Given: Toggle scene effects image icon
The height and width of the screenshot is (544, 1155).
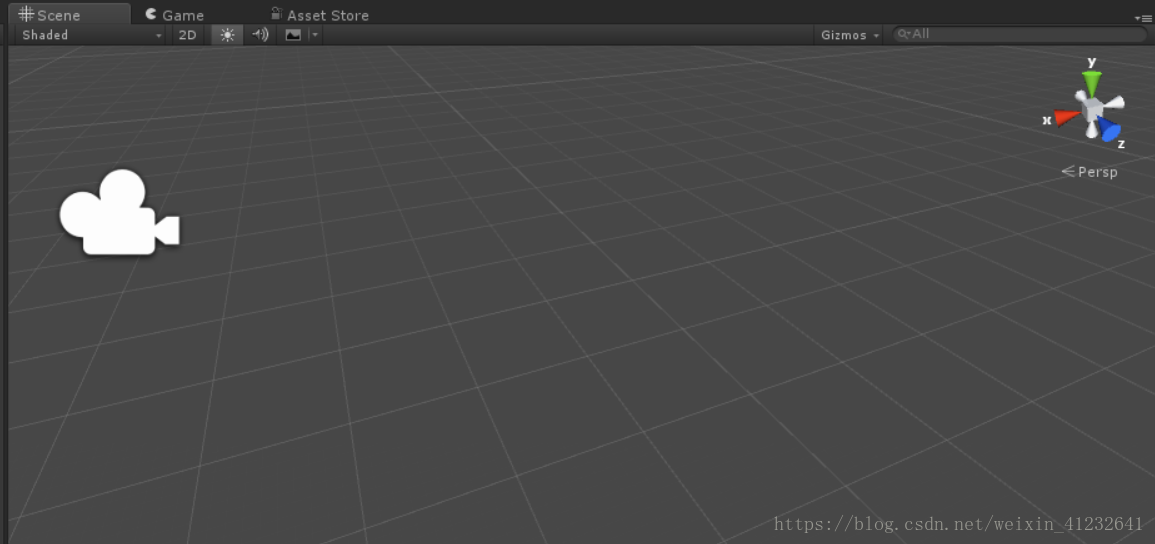Looking at the screenshot, I should pos(293,35).
